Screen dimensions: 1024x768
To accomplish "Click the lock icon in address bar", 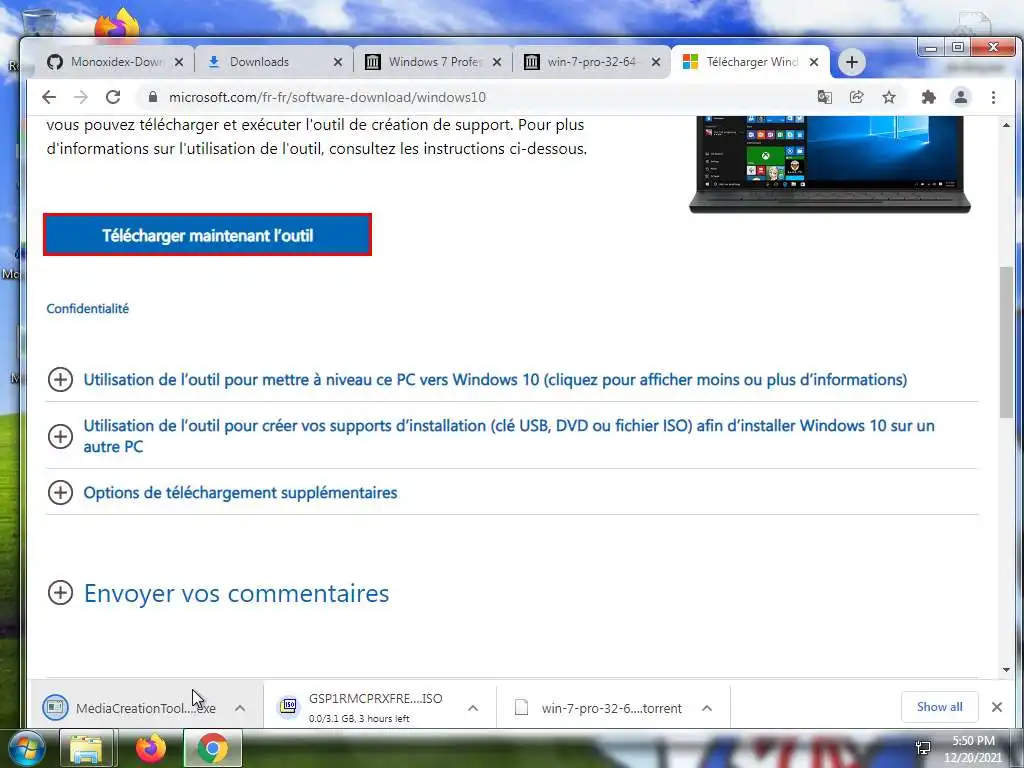I will click(153, 97).
